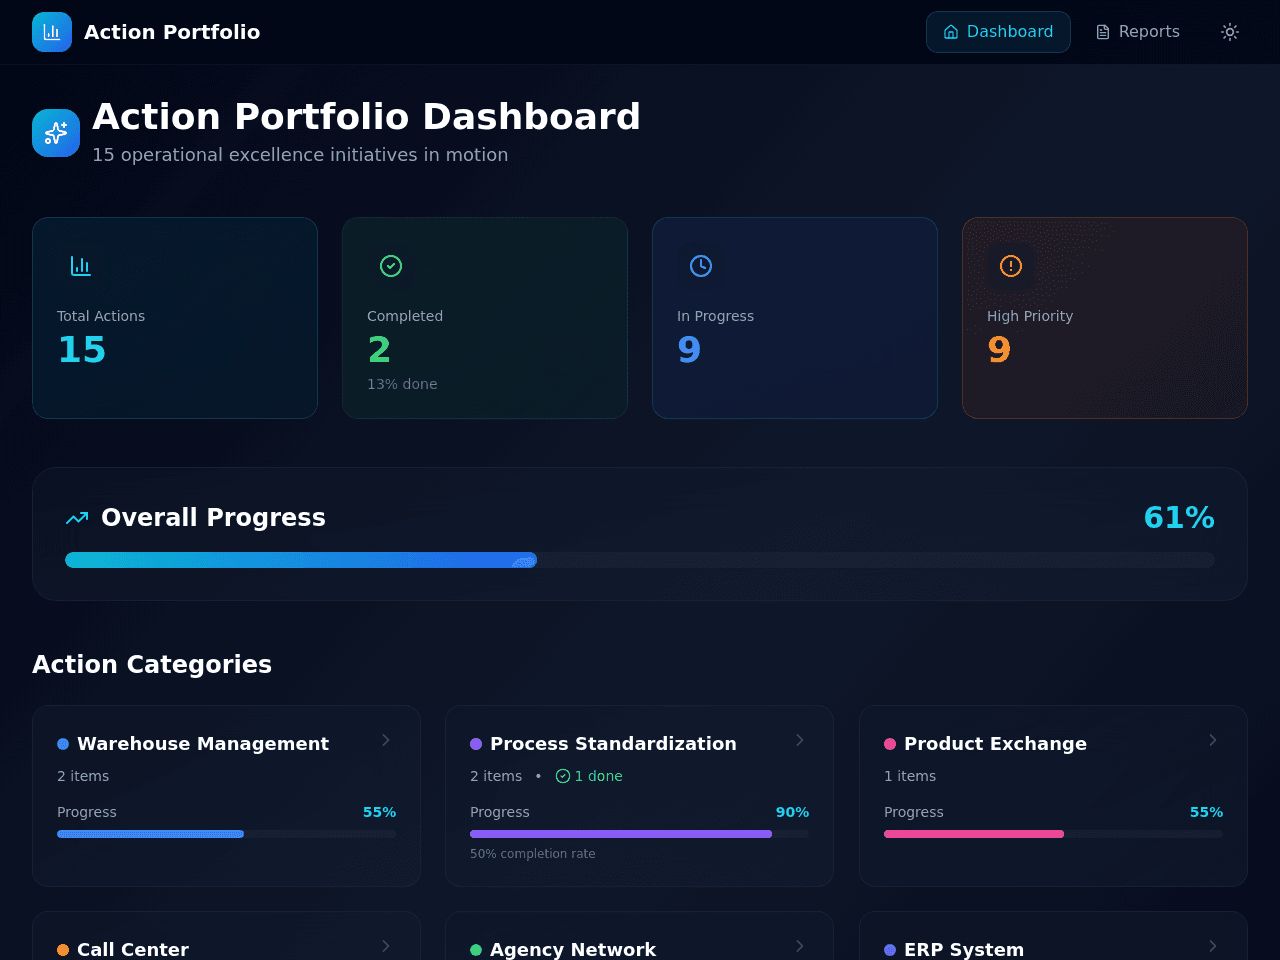Expand the Process Standardization category chevron

pyautogui.click(x=800, y=740)
